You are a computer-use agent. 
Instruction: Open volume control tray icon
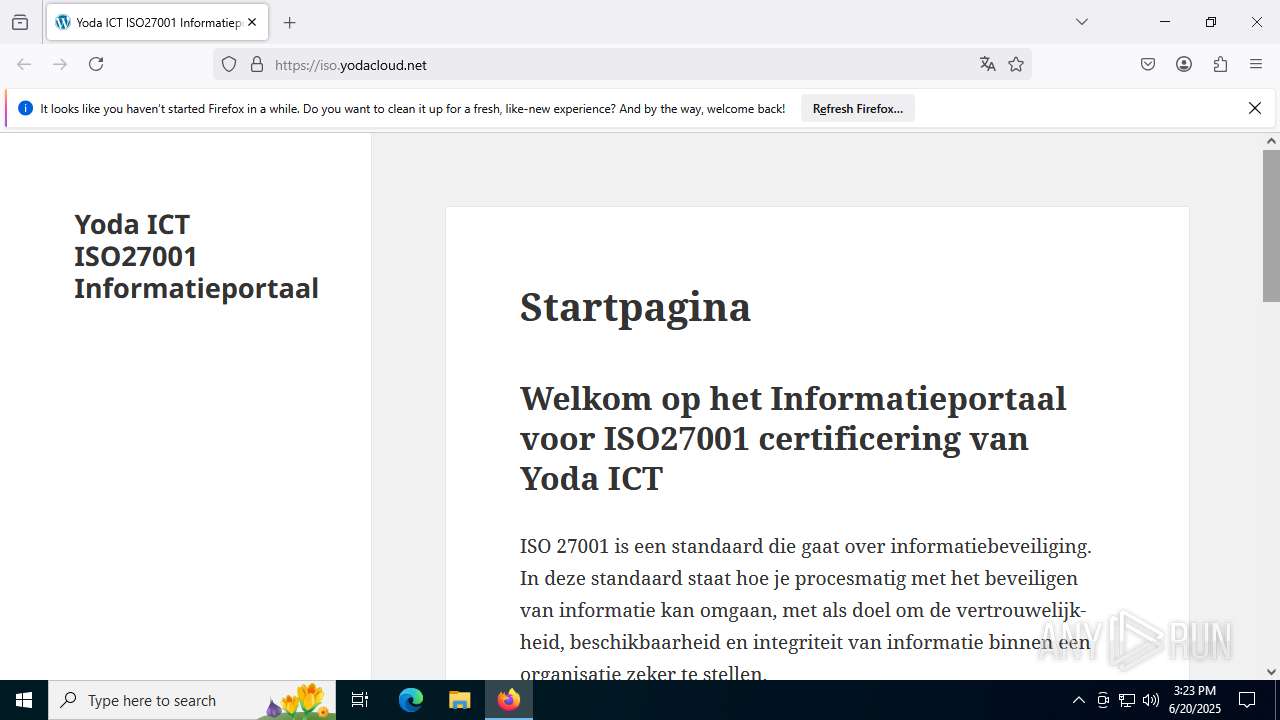pyautogui.click(x=1151, y=700)
